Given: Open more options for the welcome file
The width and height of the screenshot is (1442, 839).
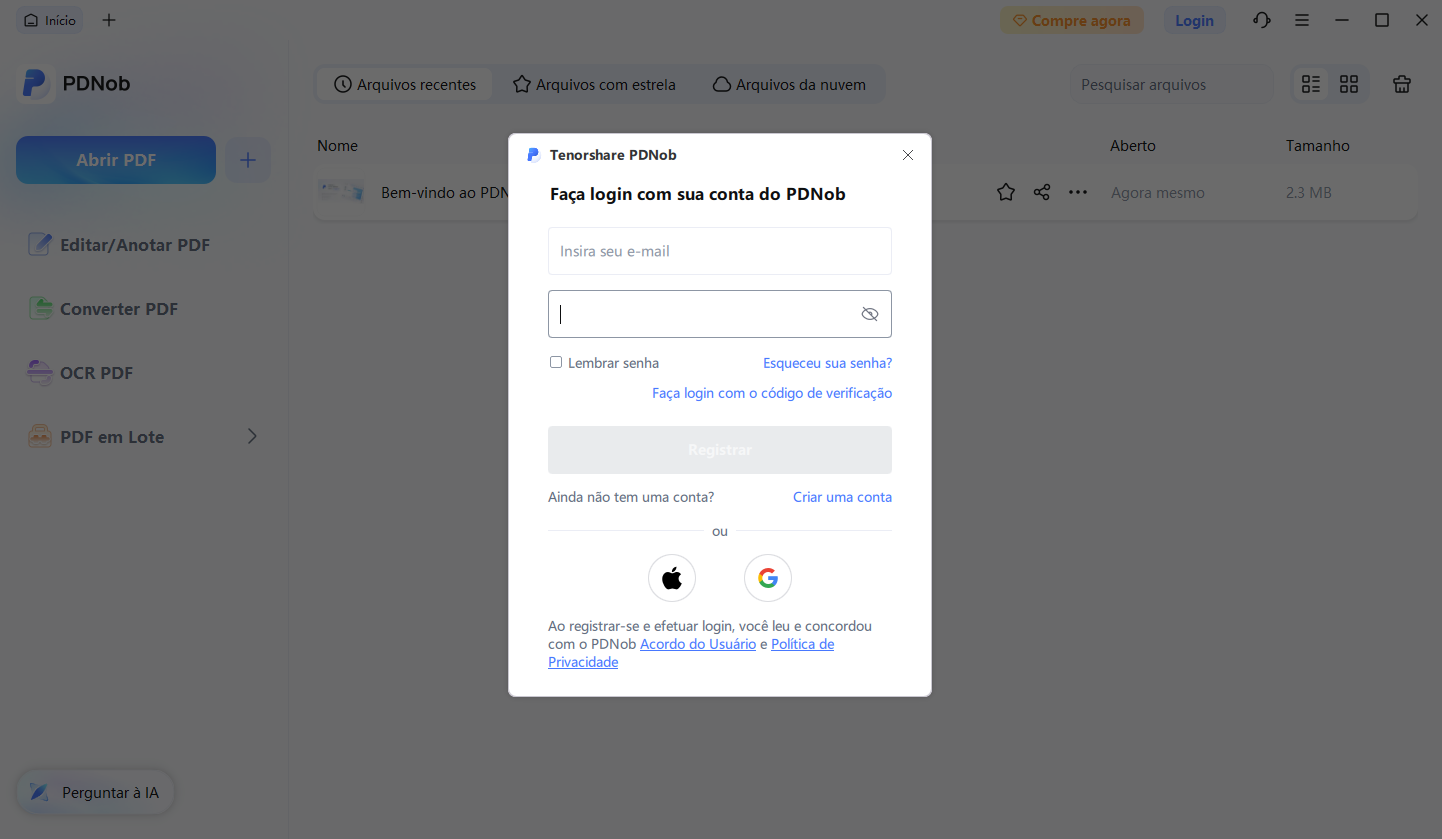Looking at the screenshot, I should (x=1078, y=192).
